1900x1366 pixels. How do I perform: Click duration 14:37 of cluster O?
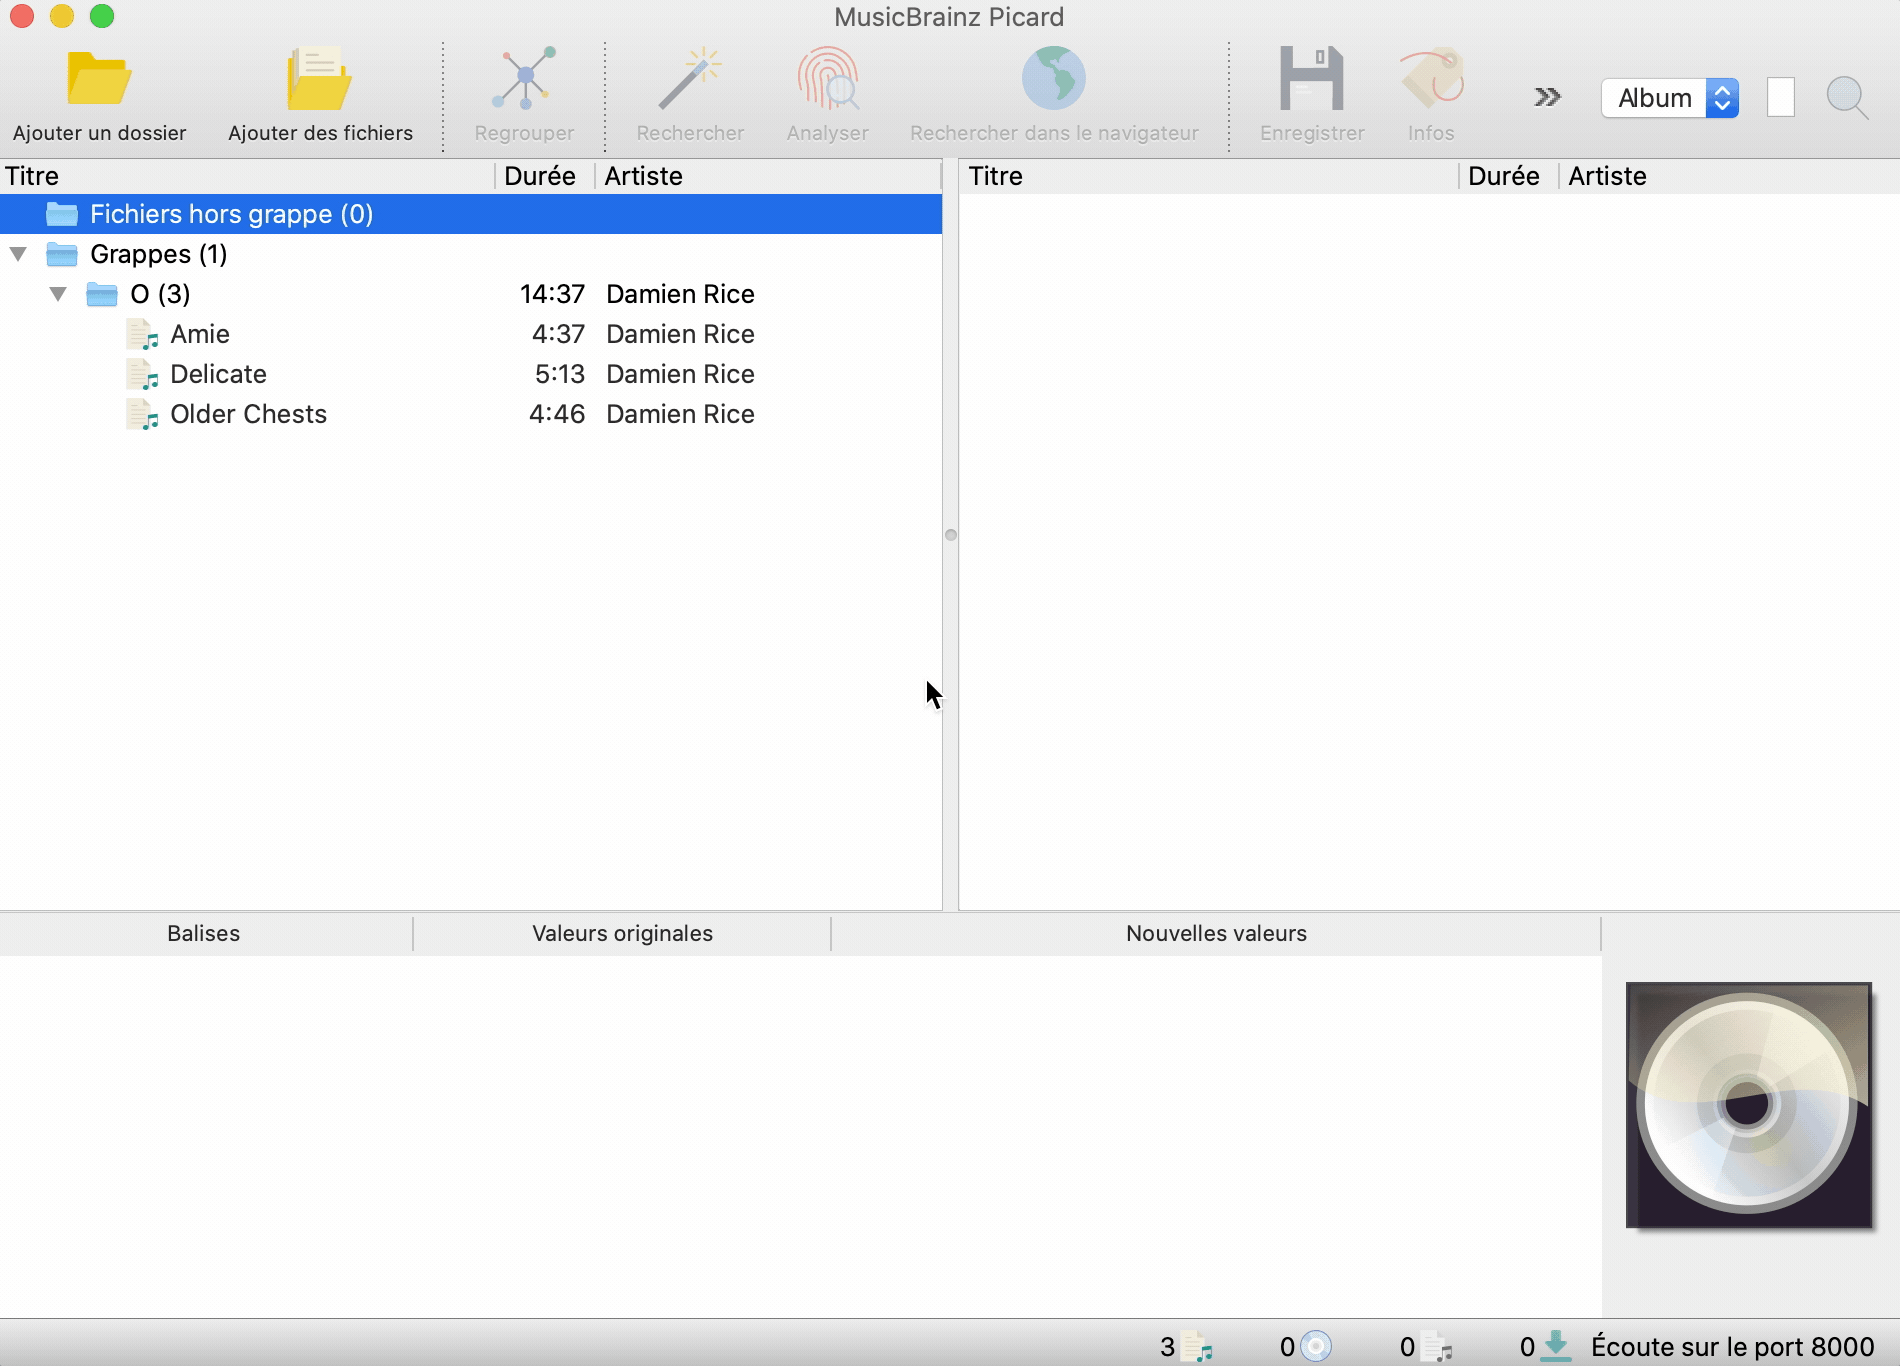pyautogui.click(x=552, y=294)
